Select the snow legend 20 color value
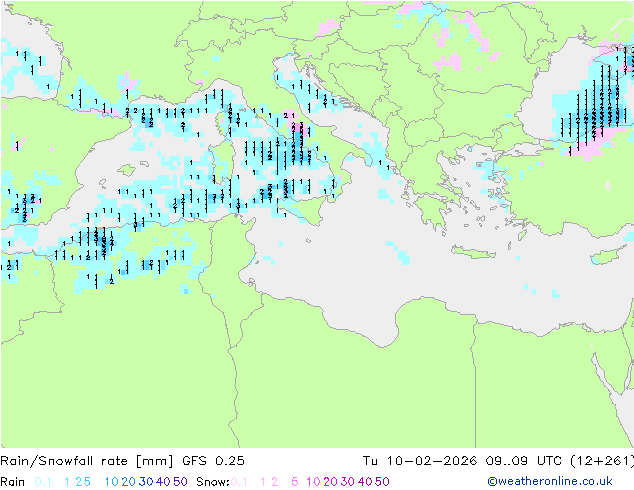 pos(330,482)
